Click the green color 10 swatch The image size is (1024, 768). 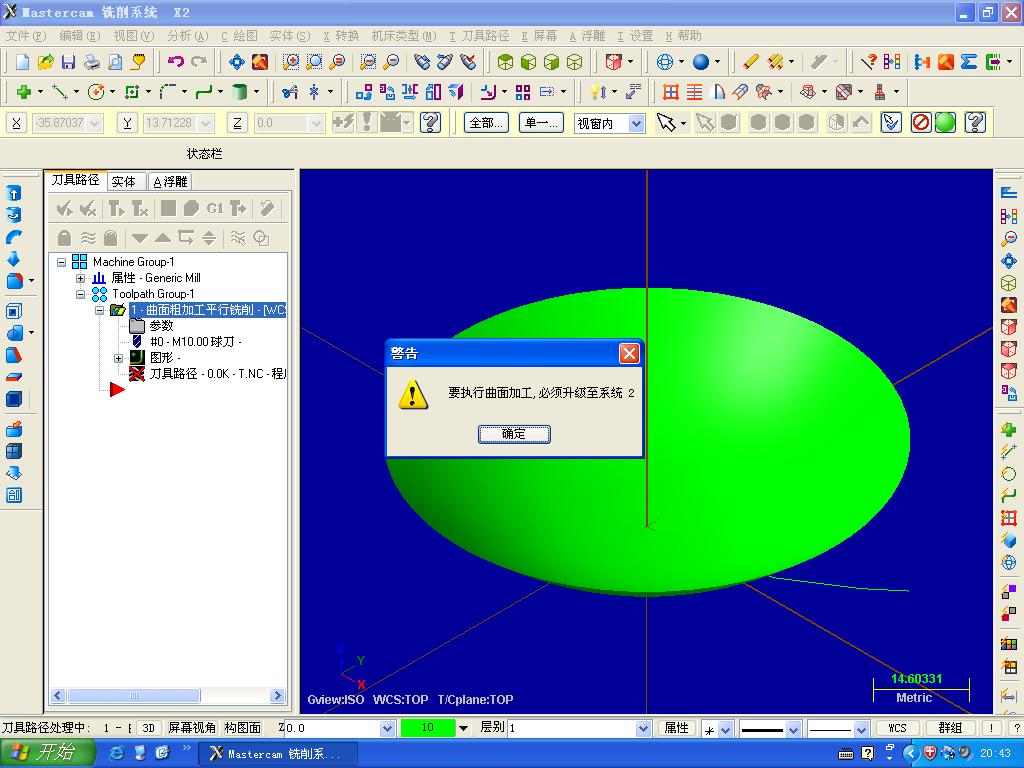(x=428, y=728)
